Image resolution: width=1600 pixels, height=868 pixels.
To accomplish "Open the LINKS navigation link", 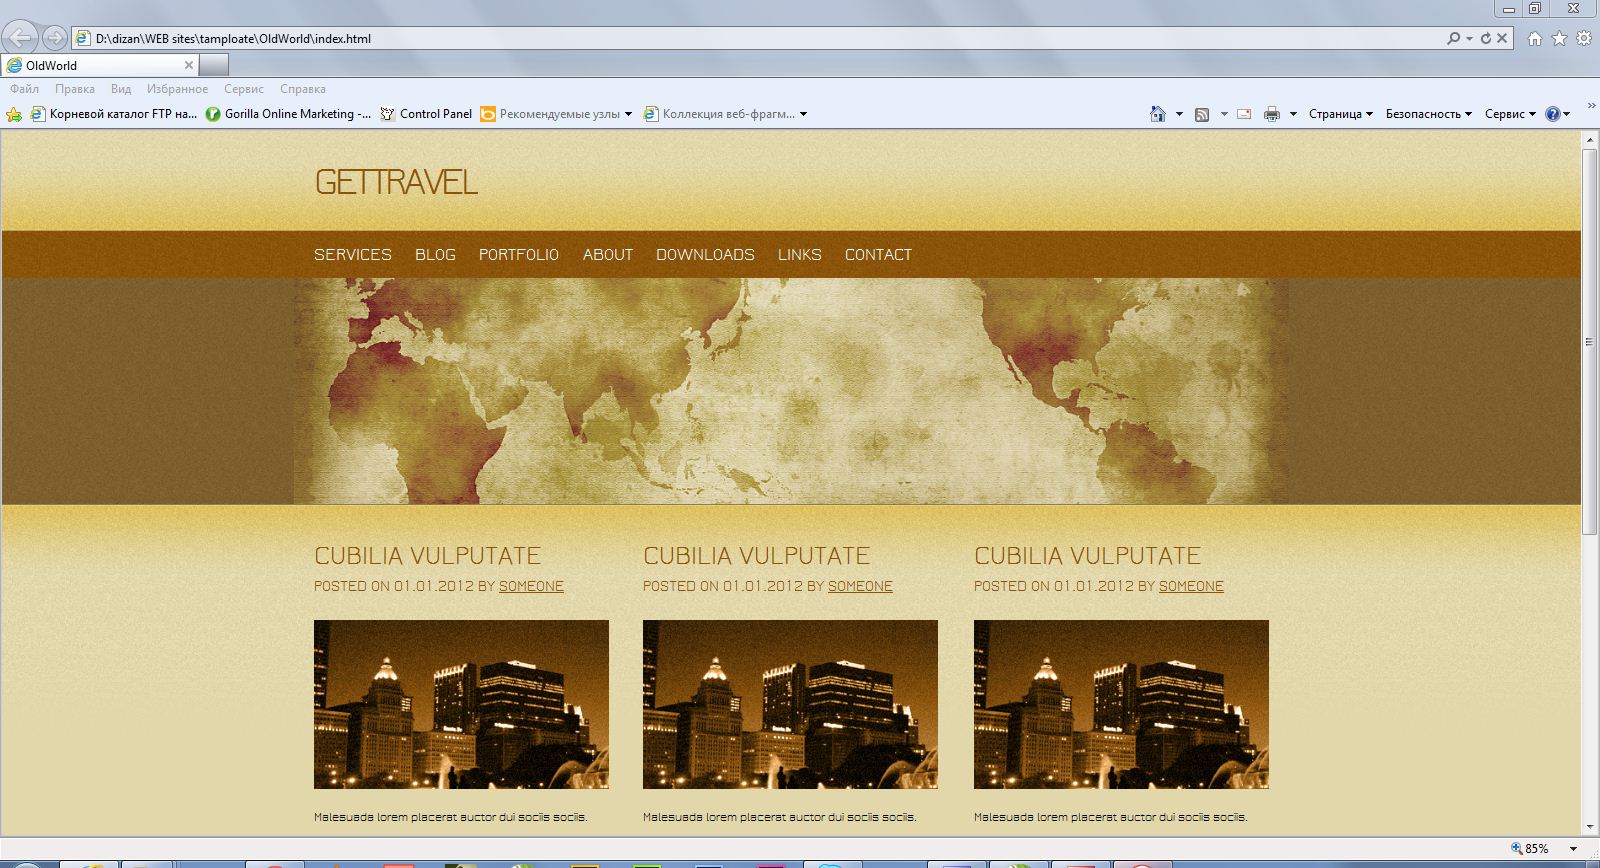I will click(800, 255).
